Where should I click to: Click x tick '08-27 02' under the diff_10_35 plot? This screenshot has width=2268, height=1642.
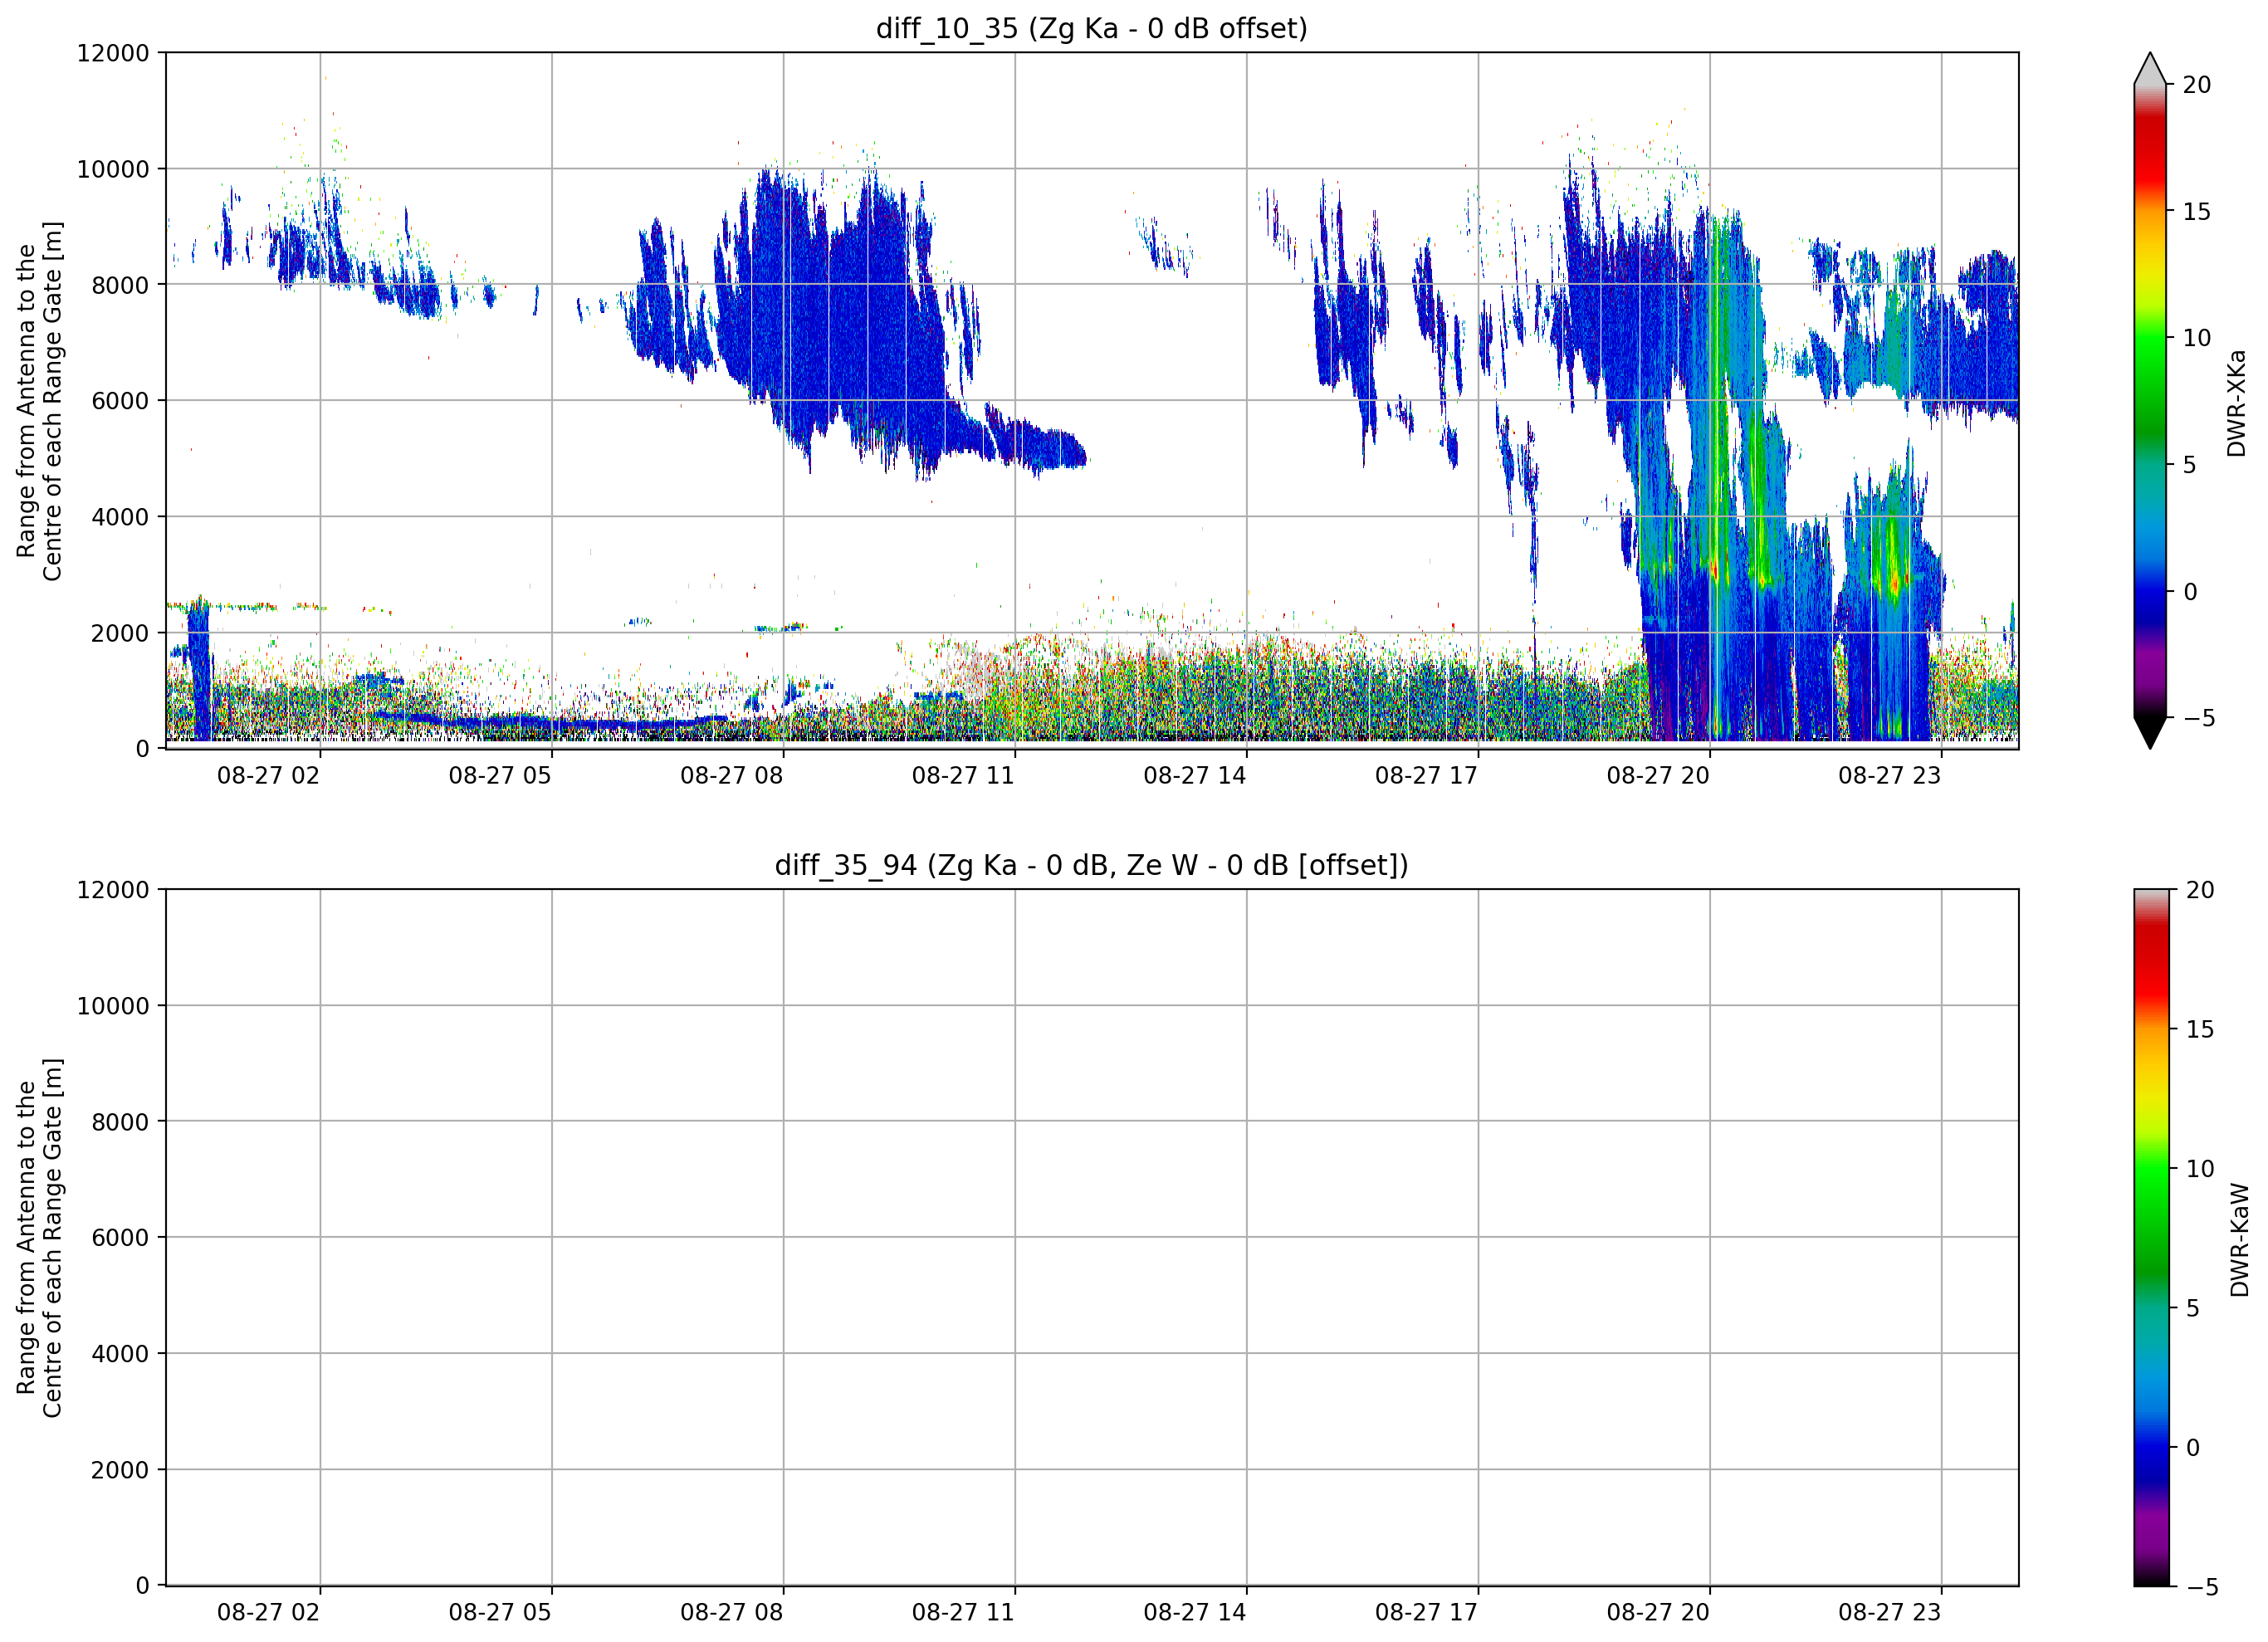click(x=268, y=776)
